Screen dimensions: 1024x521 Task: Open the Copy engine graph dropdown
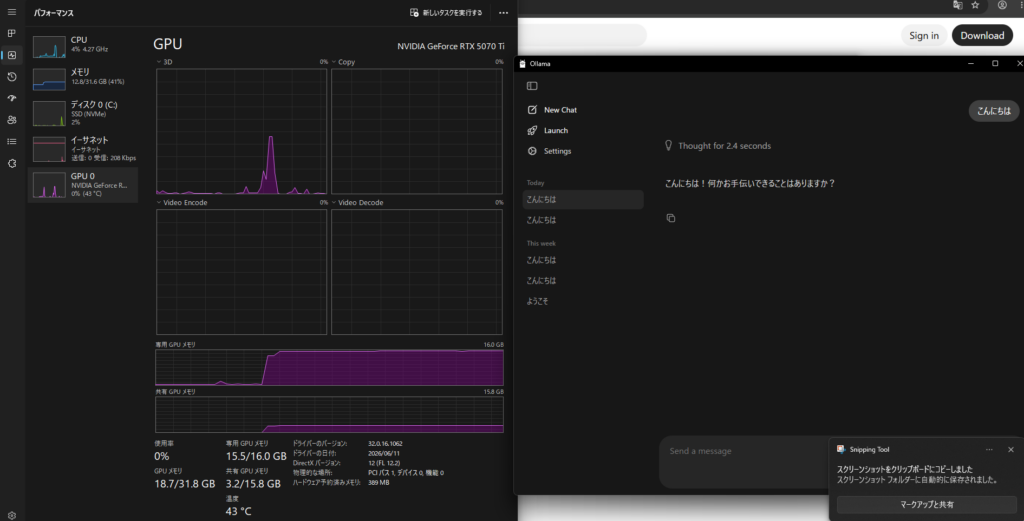tap(334, 62)
